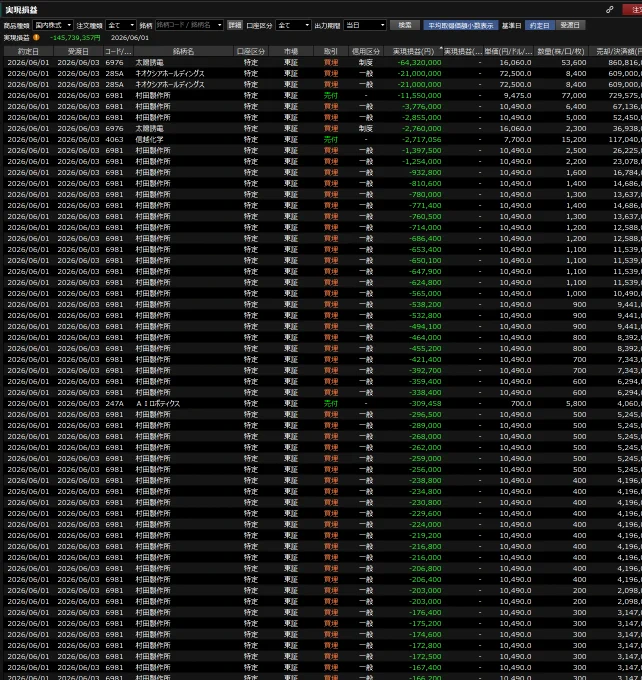This screenshot has width=642, height=680.
Task: Sort by the 銘柄名 column header
Action: tap(183, 51)
